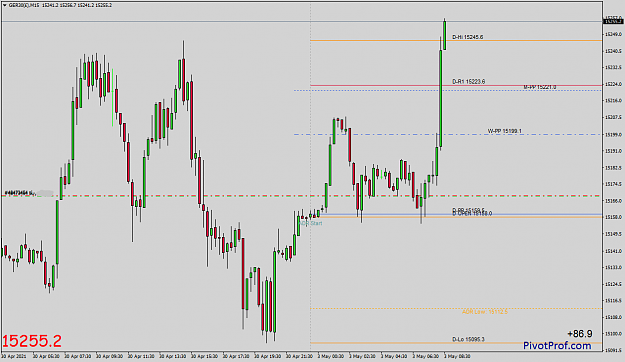The image size is (625, 362).
Task: Click the 30 Apr 21:30 time axis label
Action: pos(300,356)
